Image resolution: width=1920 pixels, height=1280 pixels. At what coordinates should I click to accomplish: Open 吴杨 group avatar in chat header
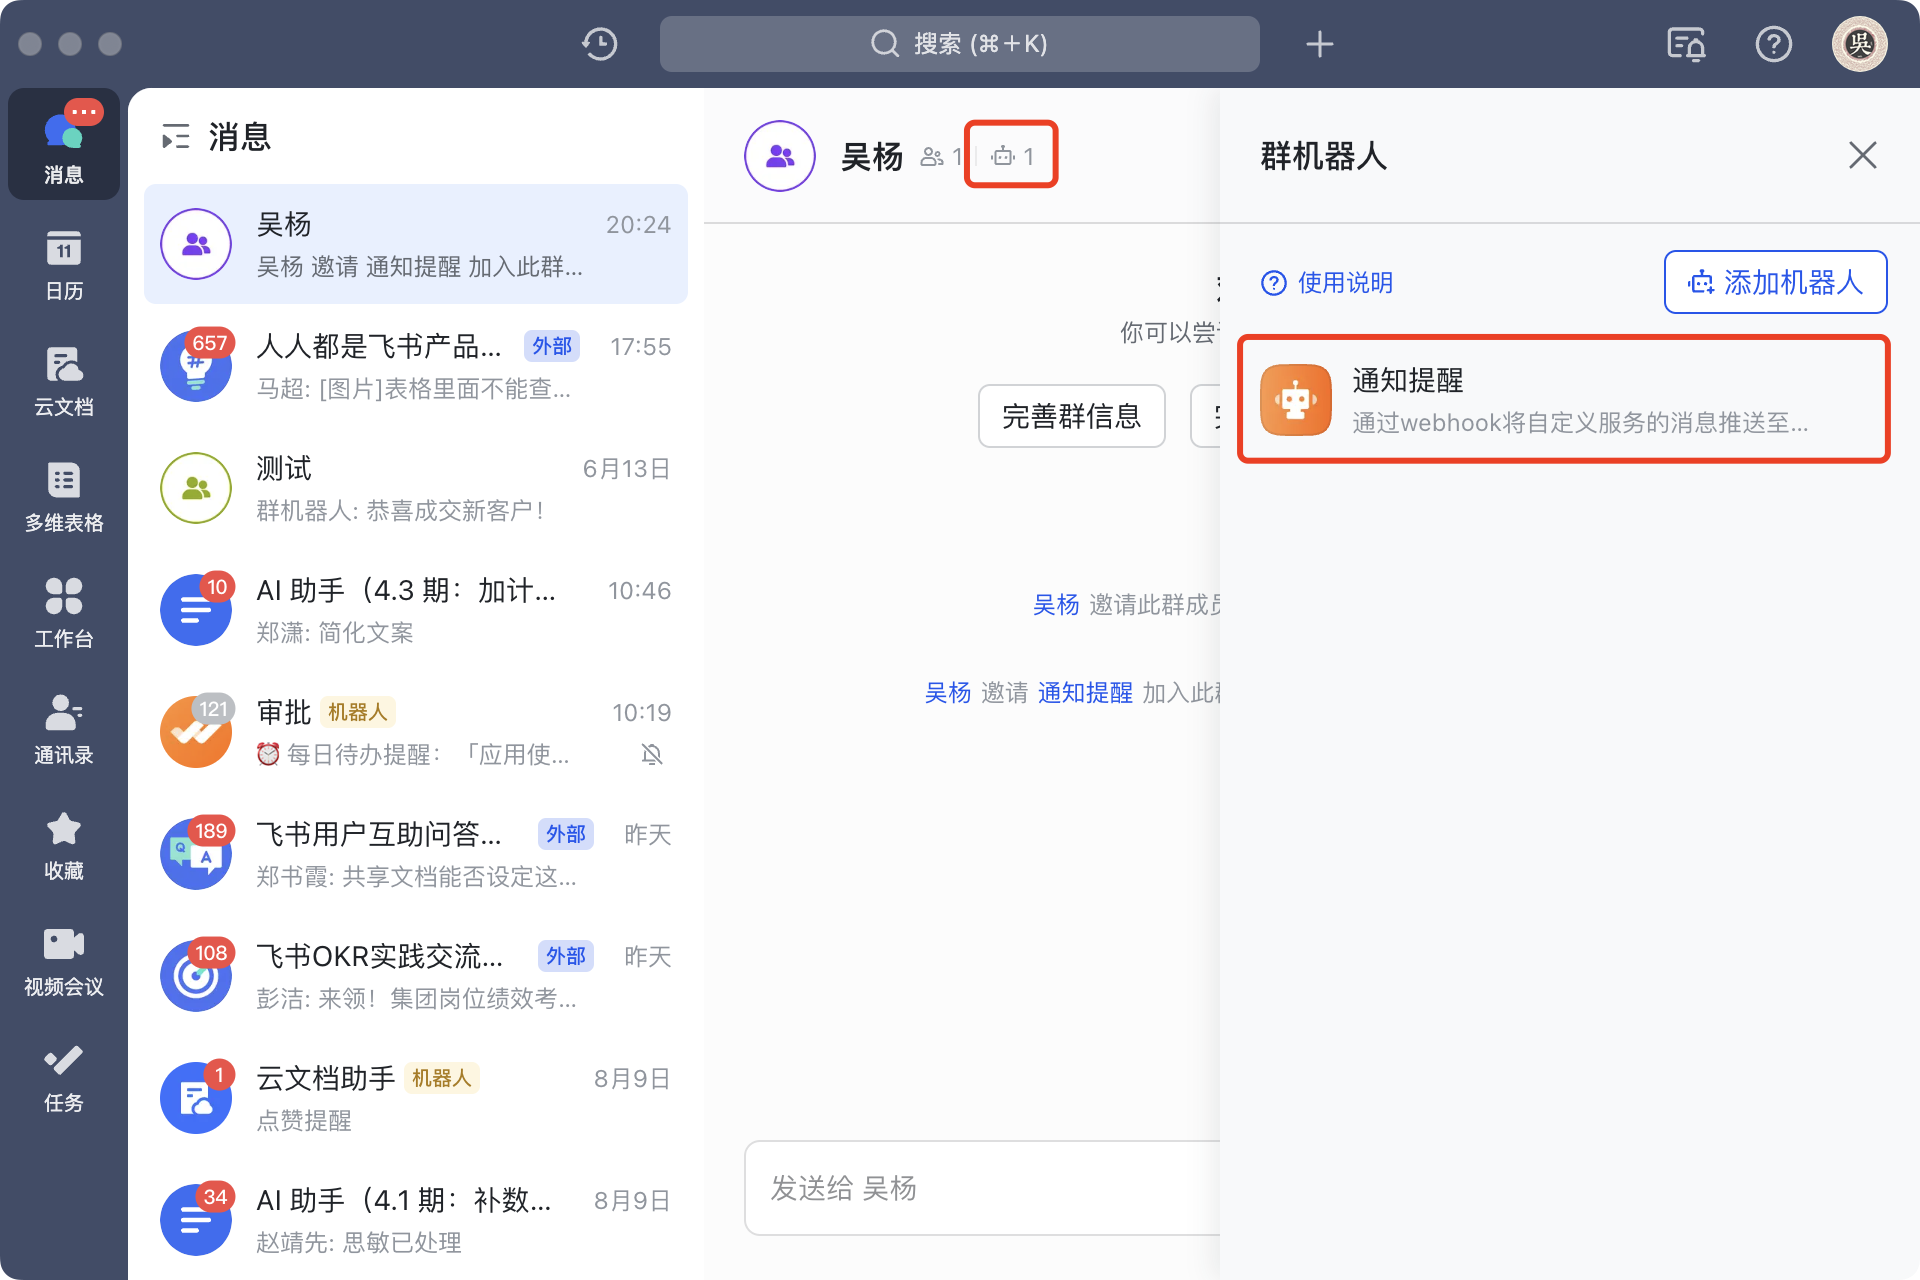(780, 156)
